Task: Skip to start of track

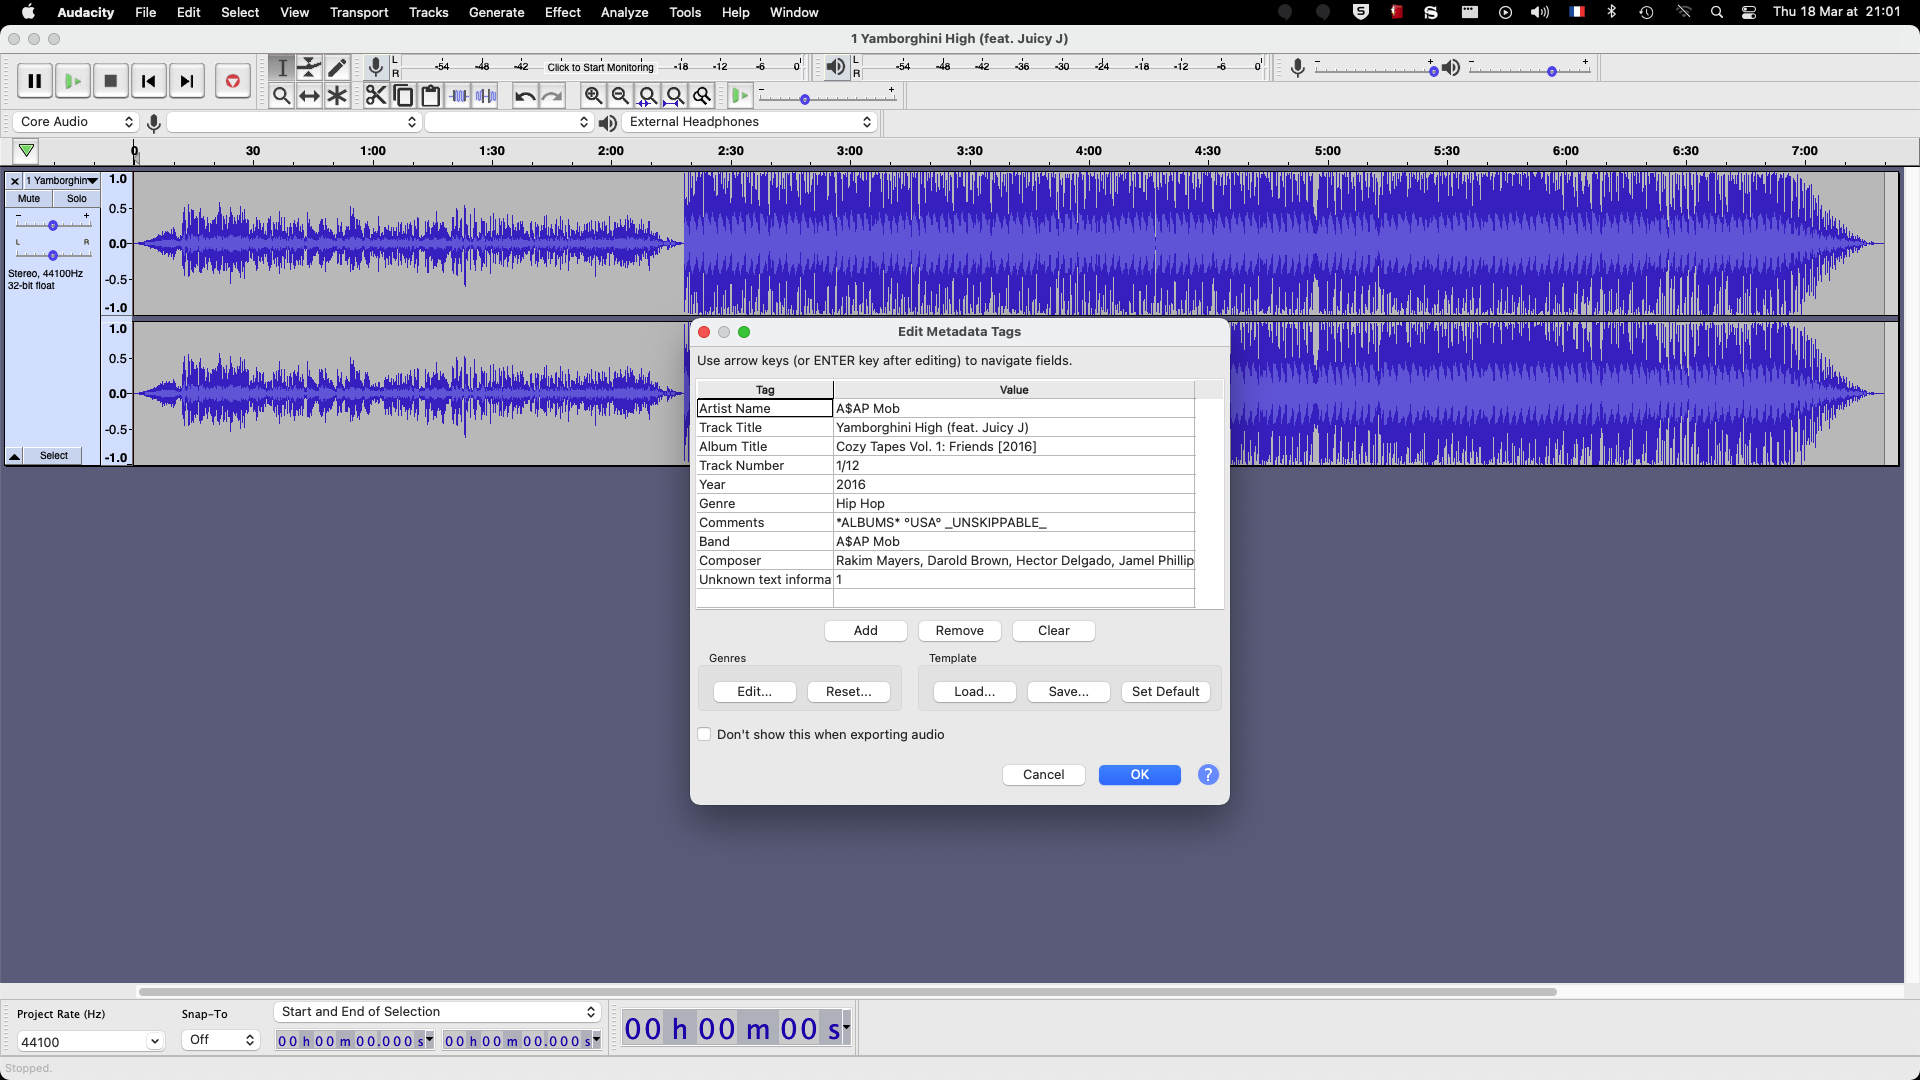Action: 149,81
